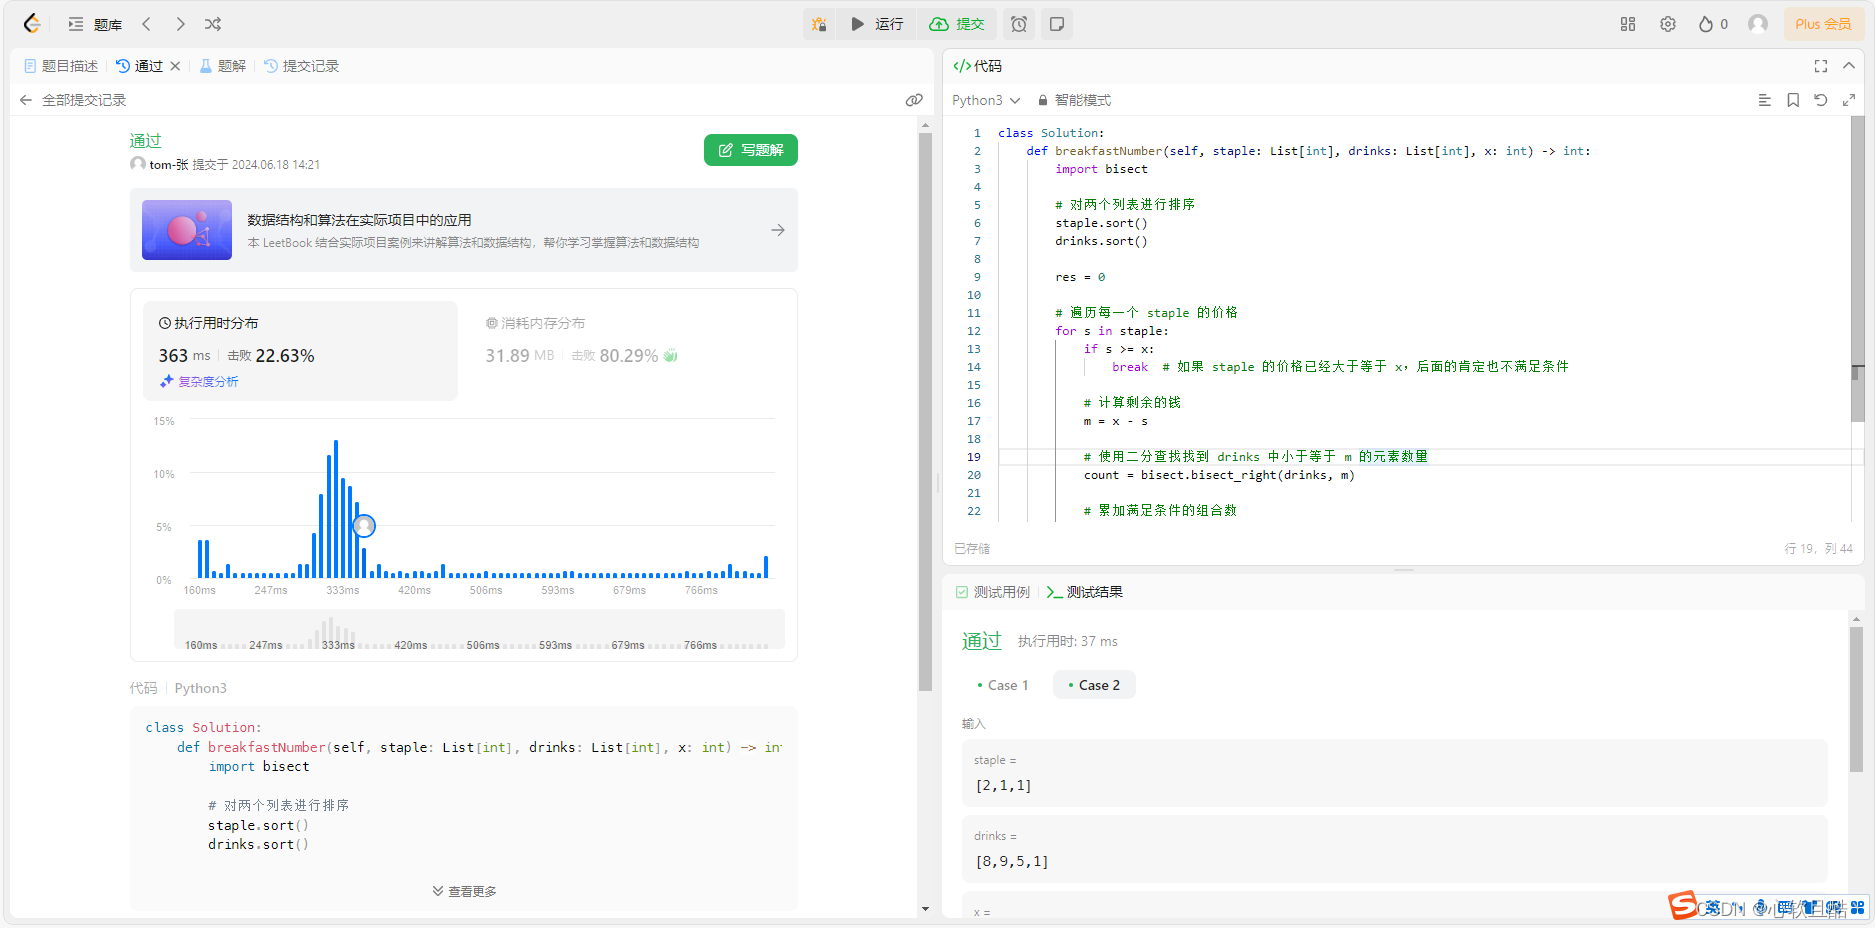Open the Python3 language dropdown
Screen dimensions: 1875x928
click(x=986, y=100)
